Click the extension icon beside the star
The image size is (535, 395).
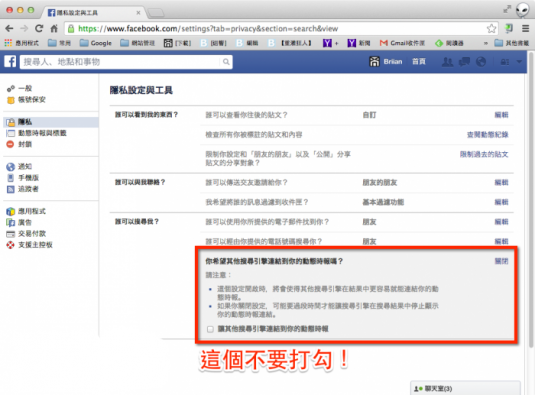[x=509, y=29]
